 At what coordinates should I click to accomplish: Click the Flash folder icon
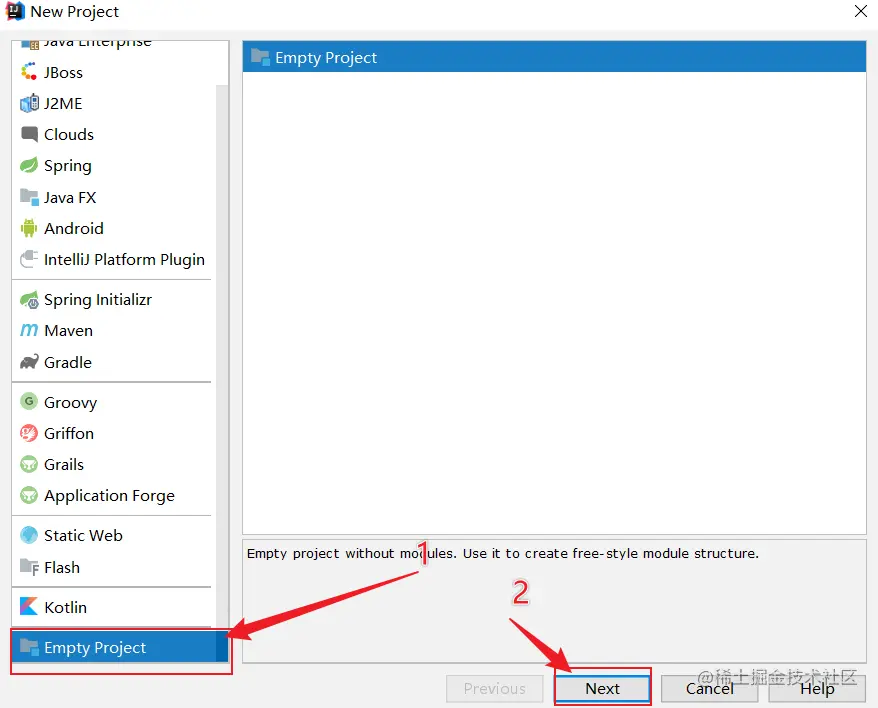(x=29, y=567)
